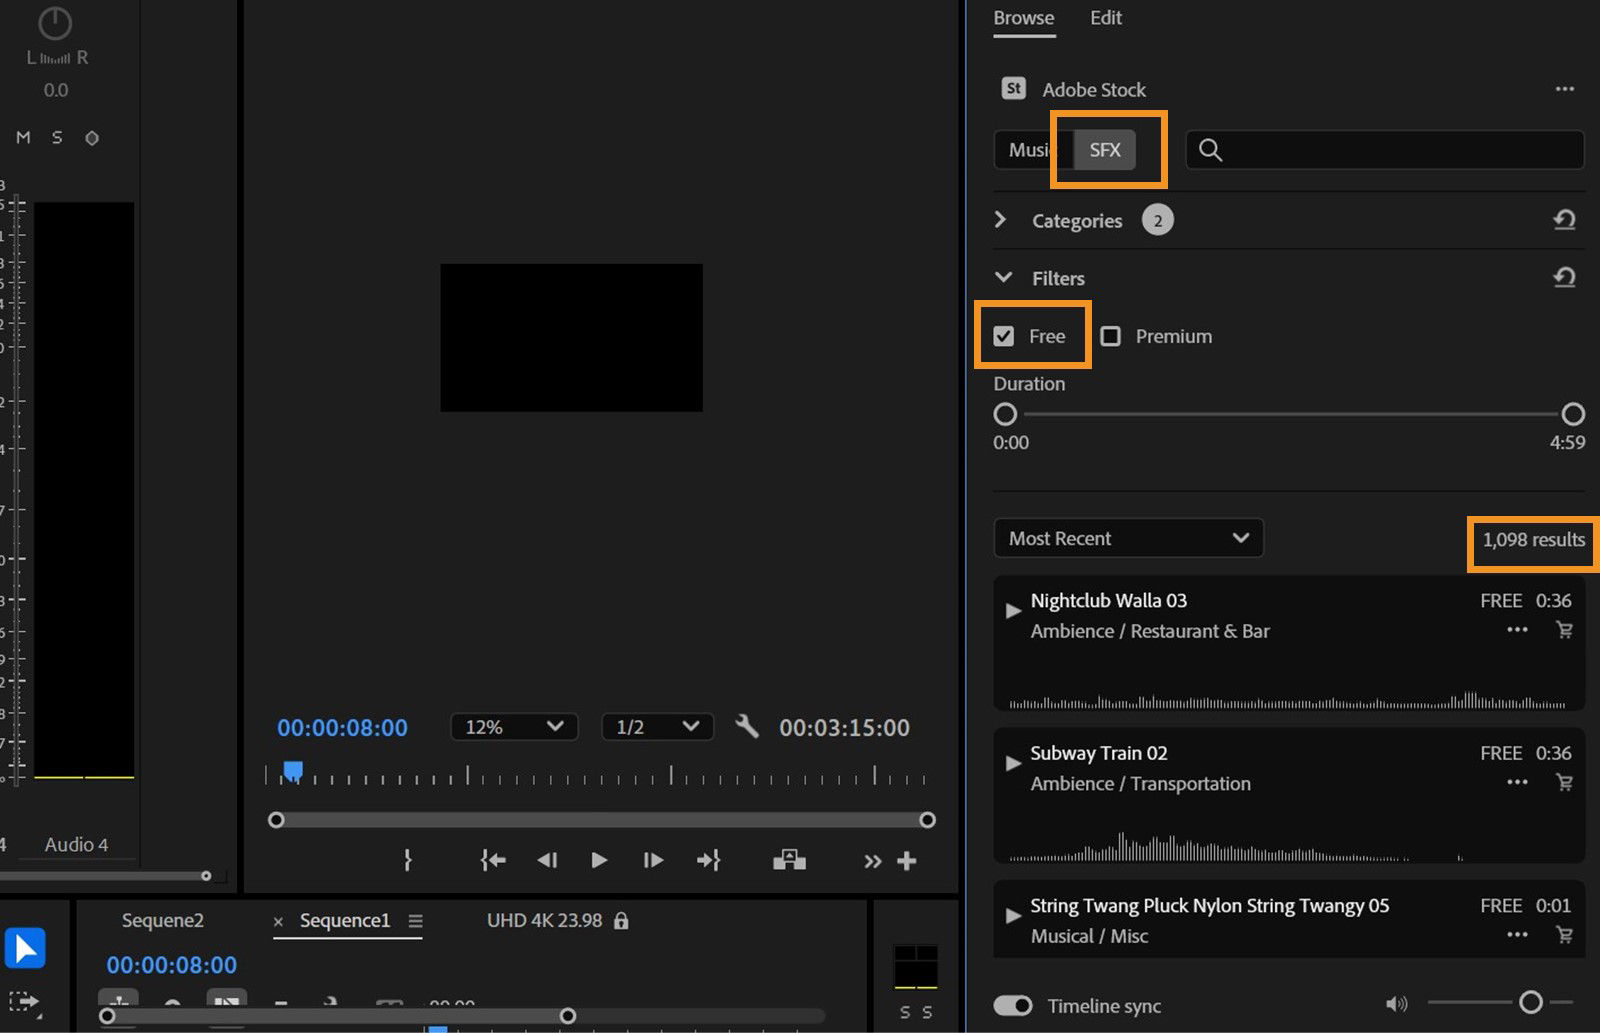The height and width of the screenshot is (1033, 1600).
Task: Play the String Twang Pluck Nylon preview
Action: pos(1013,915)
